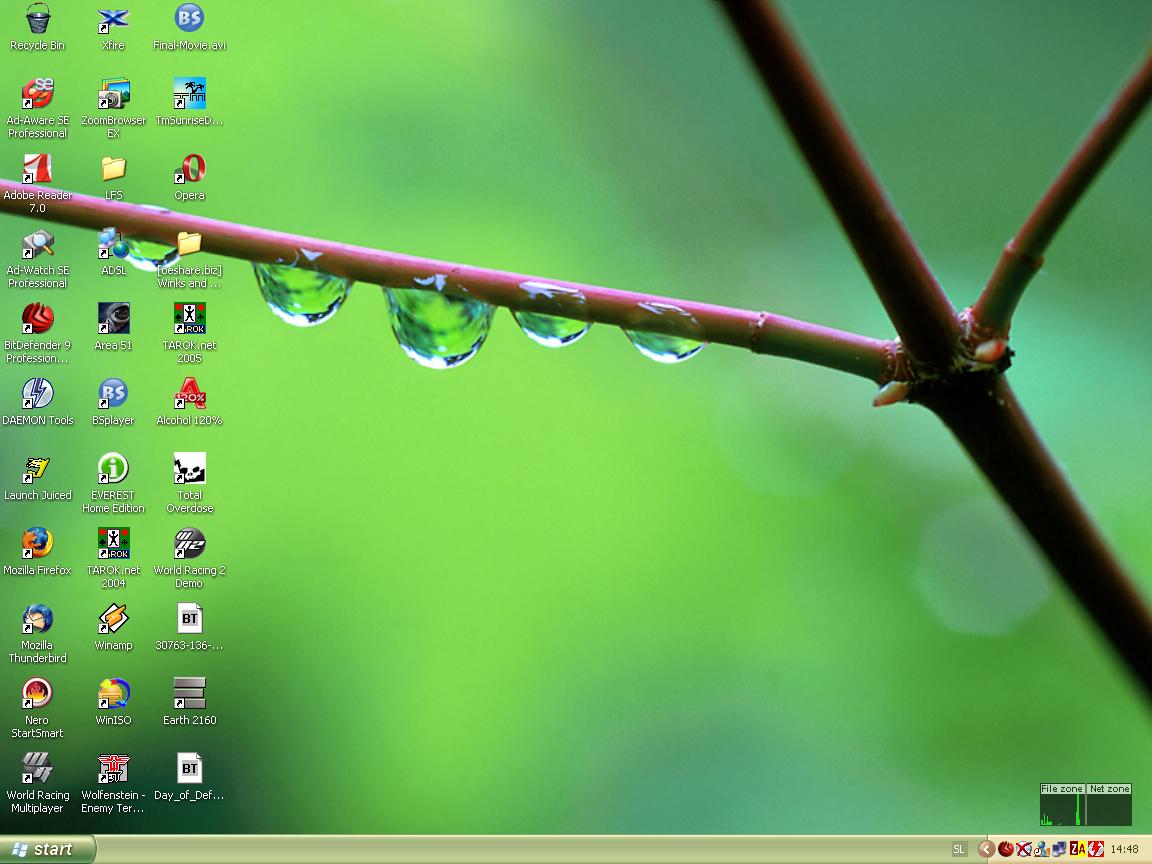Click SL language indicator
Viewport: 1152px width, 864px height.
click(958, 849)
